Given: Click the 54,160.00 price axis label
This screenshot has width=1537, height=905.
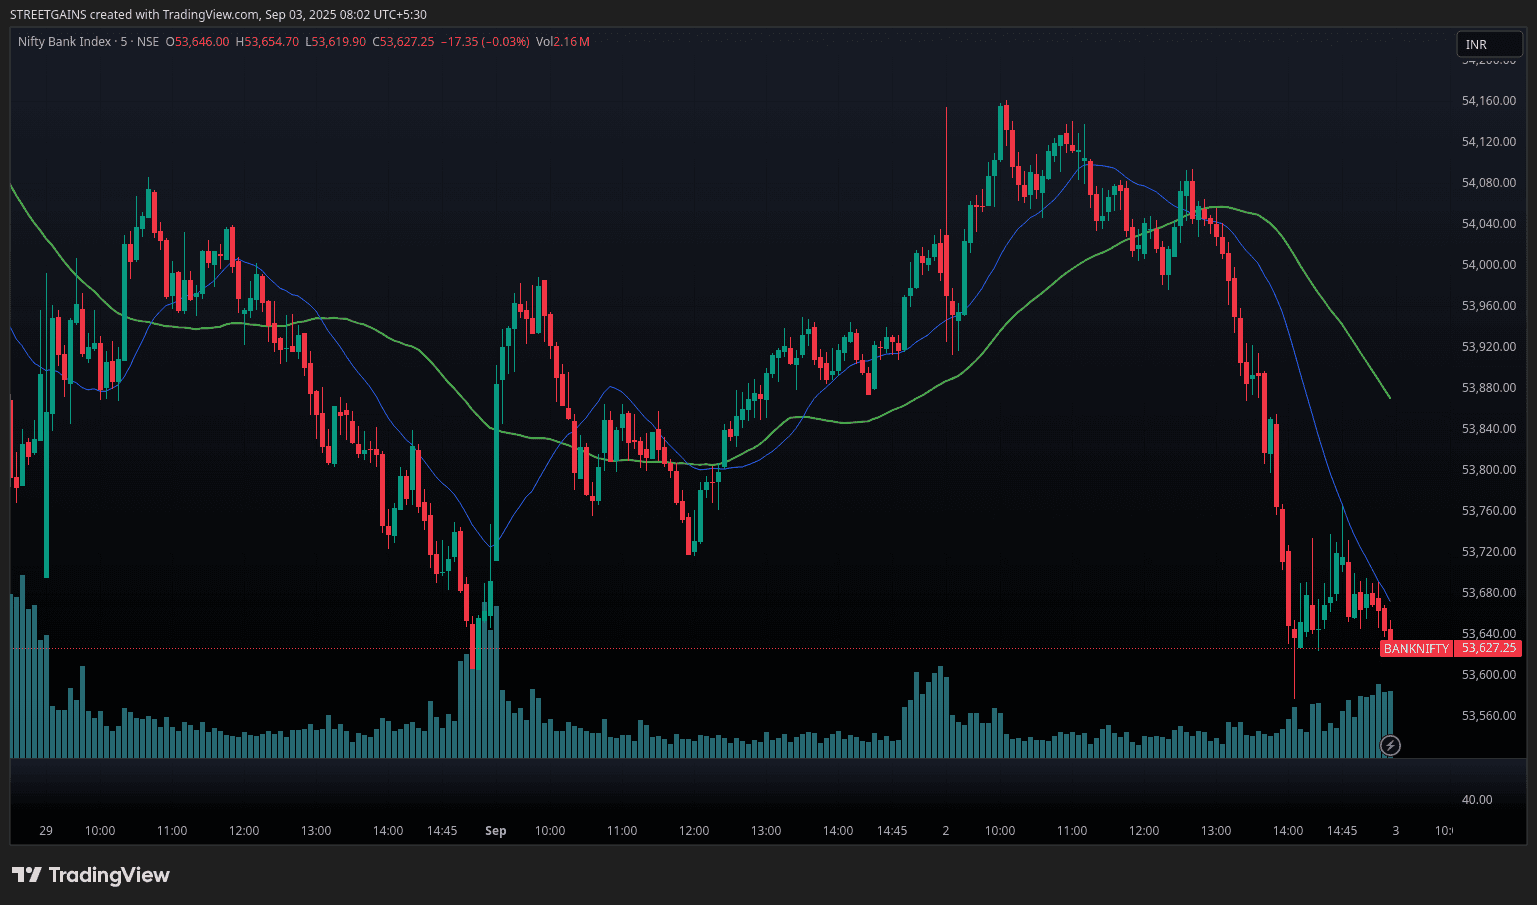Looking at the screenshot, I should pos(1488,101).
